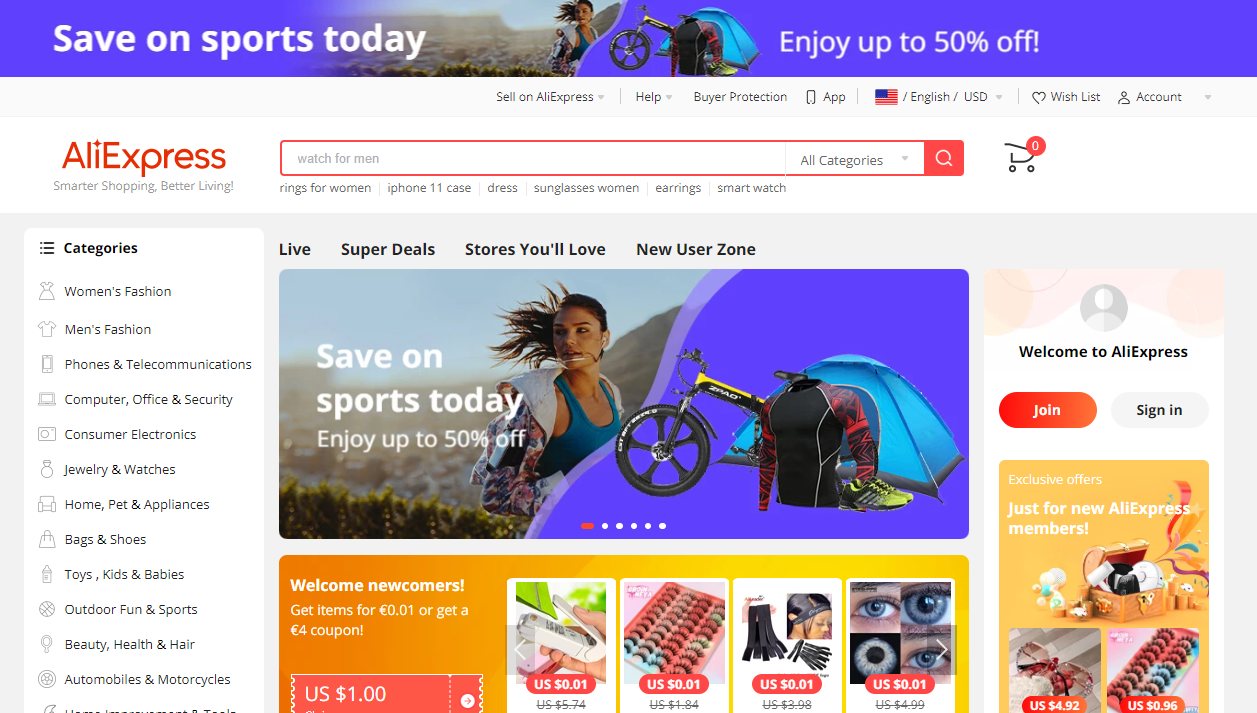
Task: Click the Consumer Electronics camera icon
Action: 46,434
